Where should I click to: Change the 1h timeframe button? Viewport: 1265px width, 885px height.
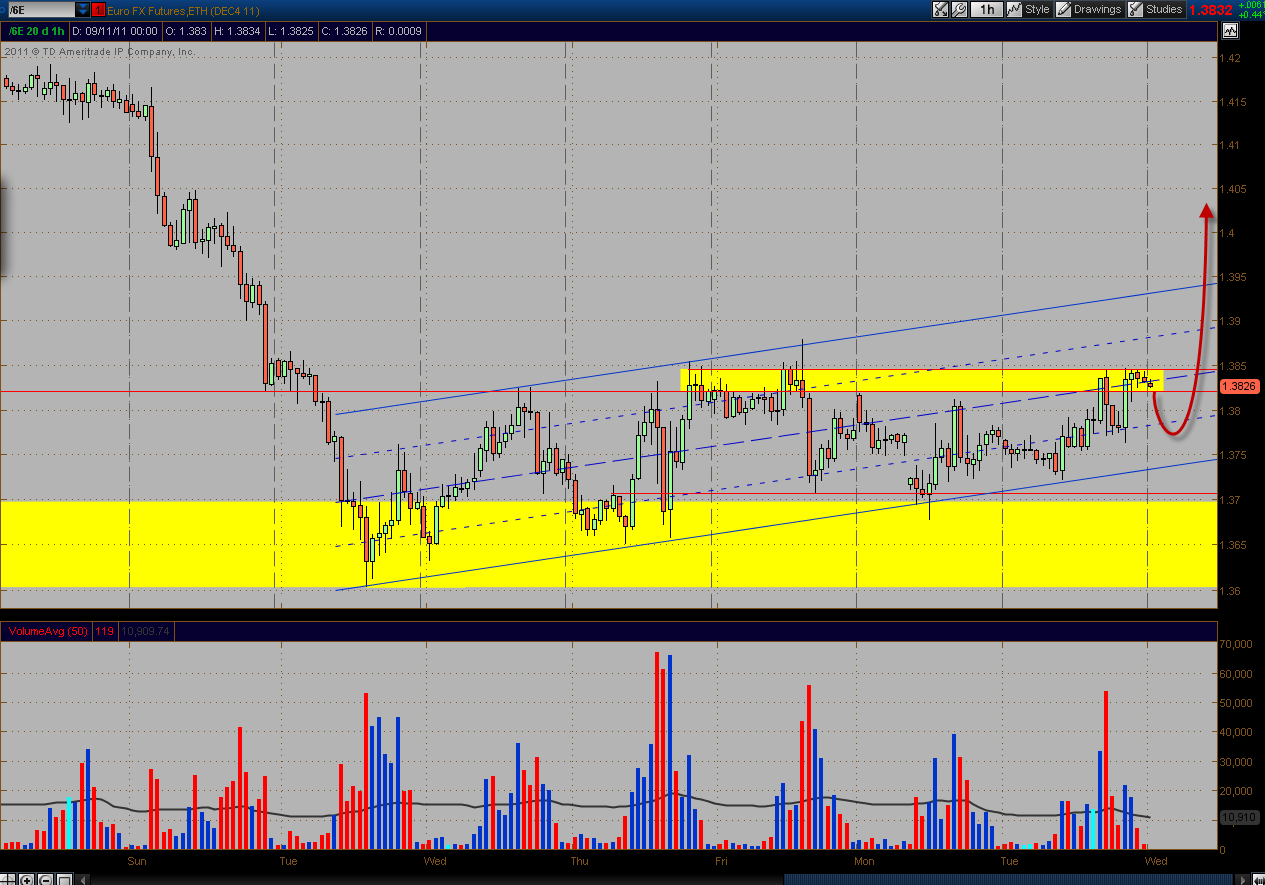coord(986,9)
